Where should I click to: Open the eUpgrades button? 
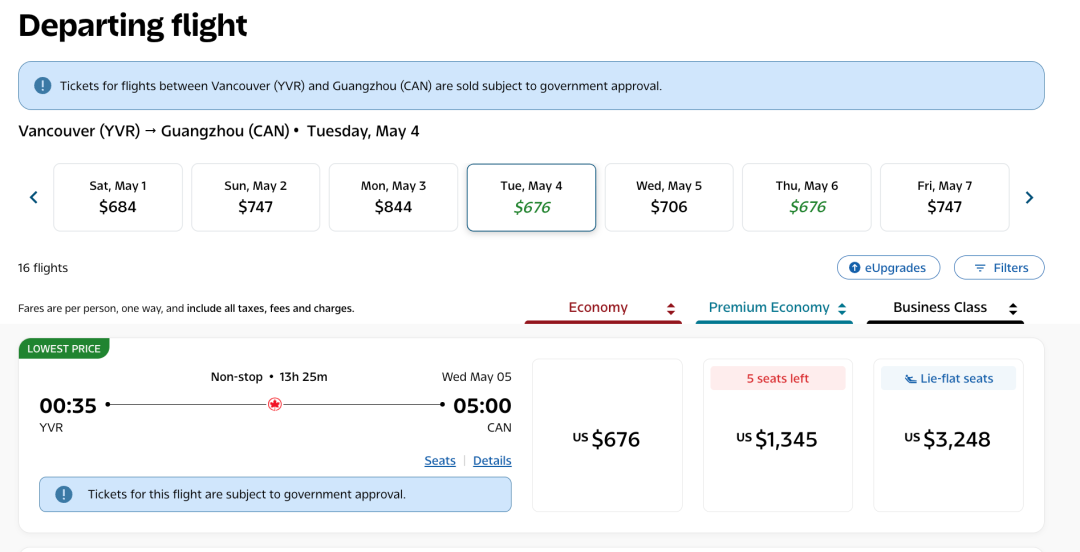(x=889, y=267)
